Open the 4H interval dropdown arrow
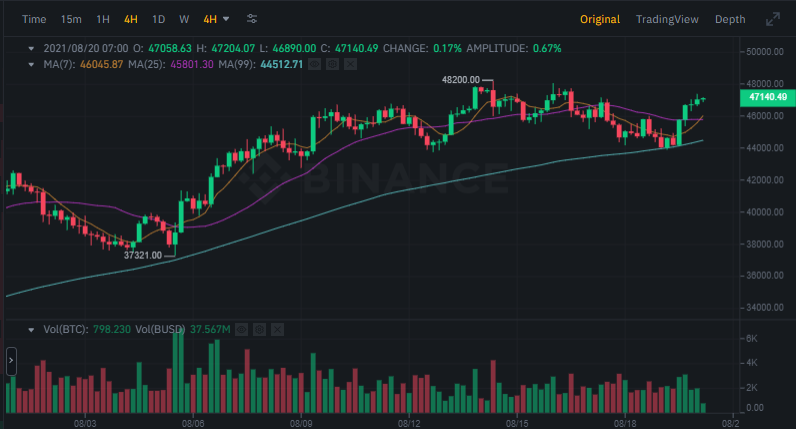The width and height of the screenshot is (796, 429). 226,19
